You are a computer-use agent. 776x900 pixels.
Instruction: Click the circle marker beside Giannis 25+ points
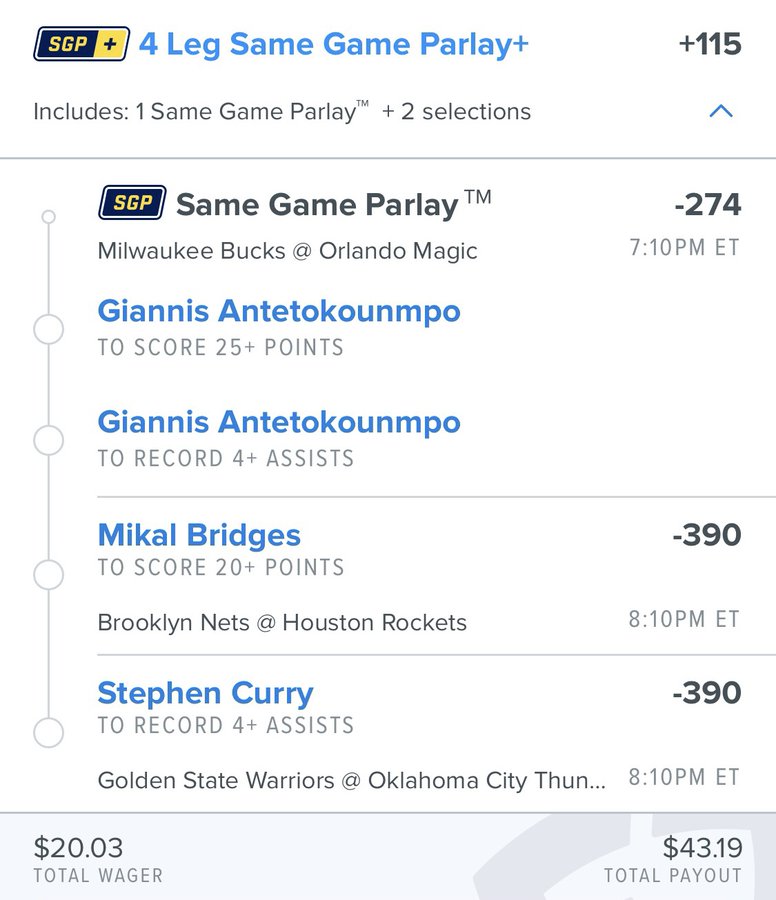coord(48,329)
